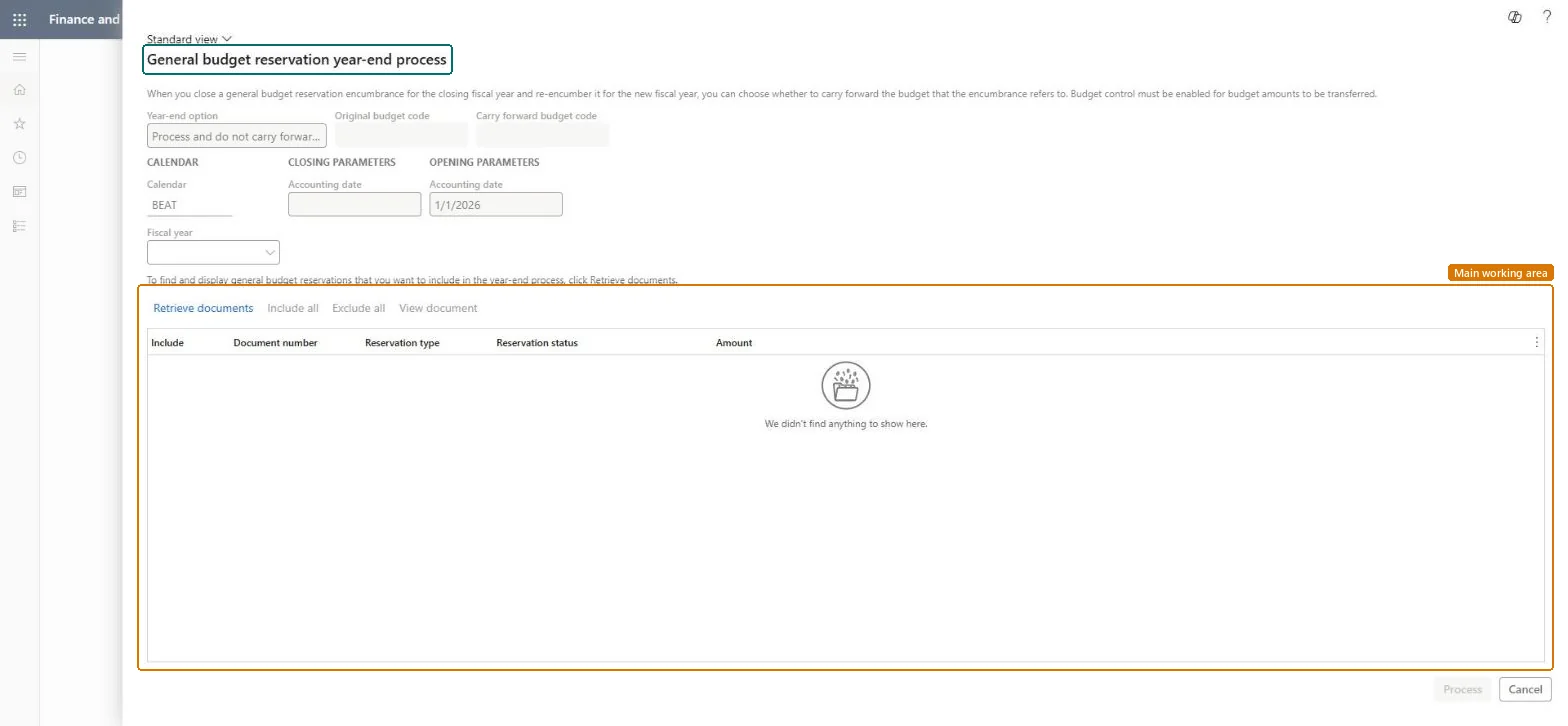Click the empty-folder nothing found icon

coord(846,386)
